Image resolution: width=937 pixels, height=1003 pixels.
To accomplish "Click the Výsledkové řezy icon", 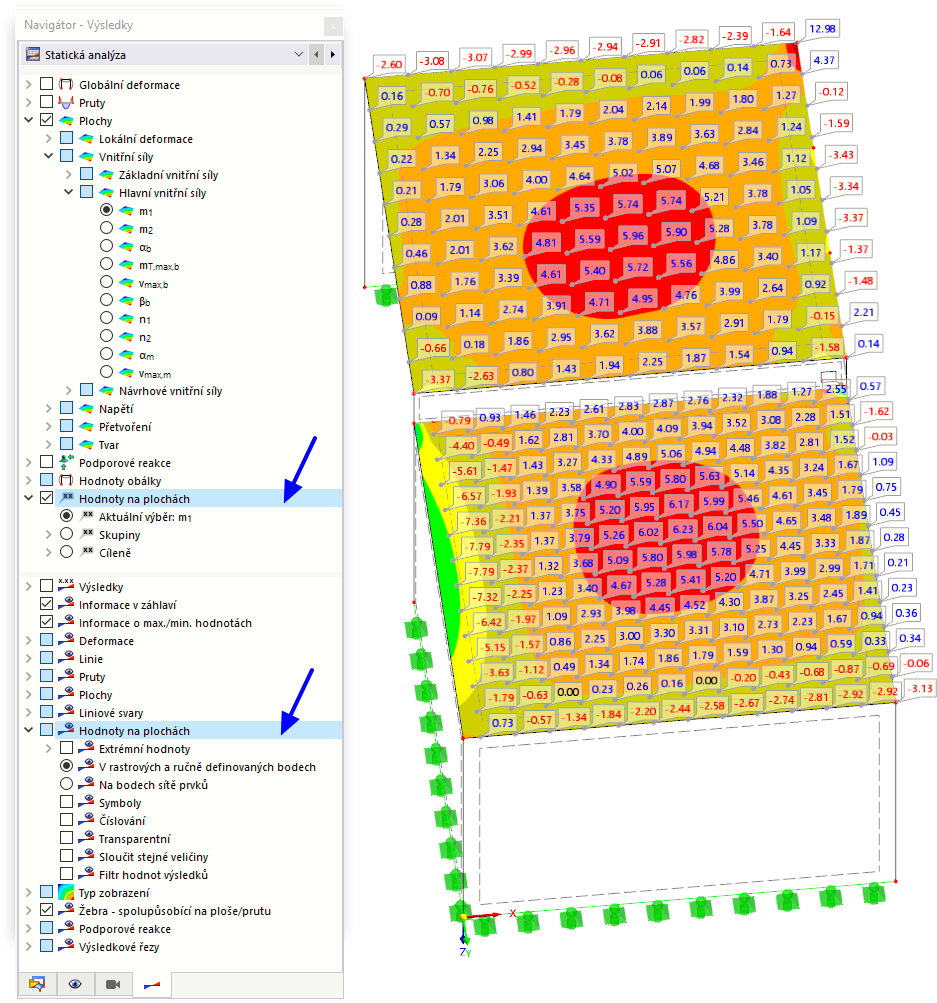I will coord(66,945).
